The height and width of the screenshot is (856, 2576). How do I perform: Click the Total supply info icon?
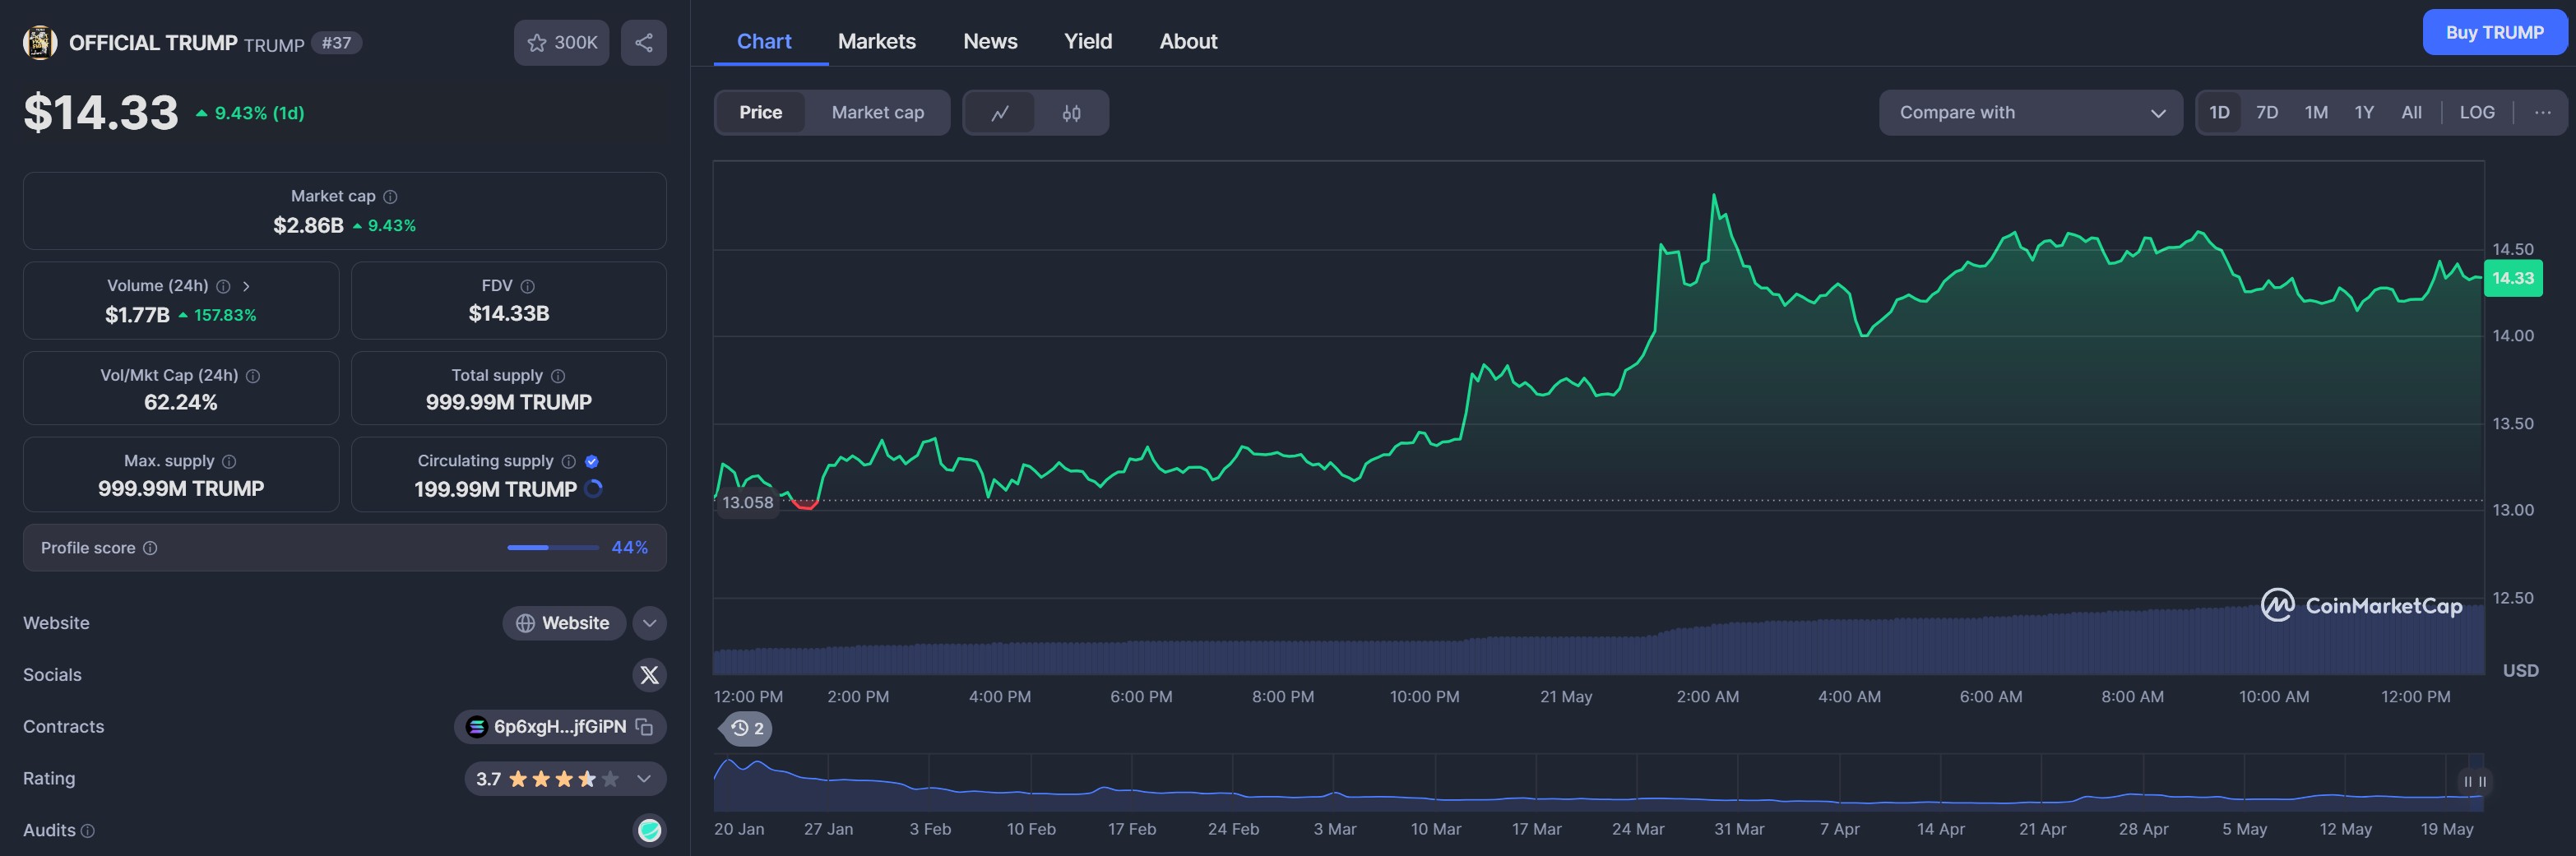tap(558, 376)
